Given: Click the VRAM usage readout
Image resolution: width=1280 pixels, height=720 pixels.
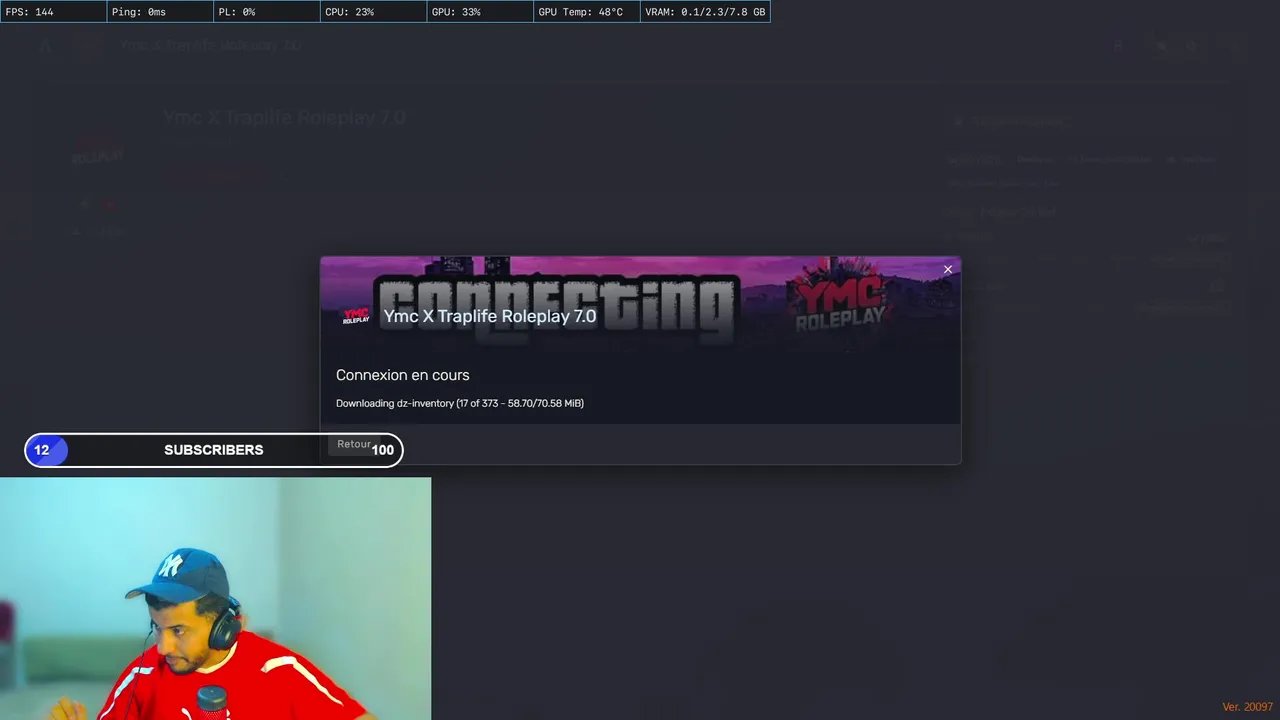Looking at the screenshot, I should click(705, 12).
